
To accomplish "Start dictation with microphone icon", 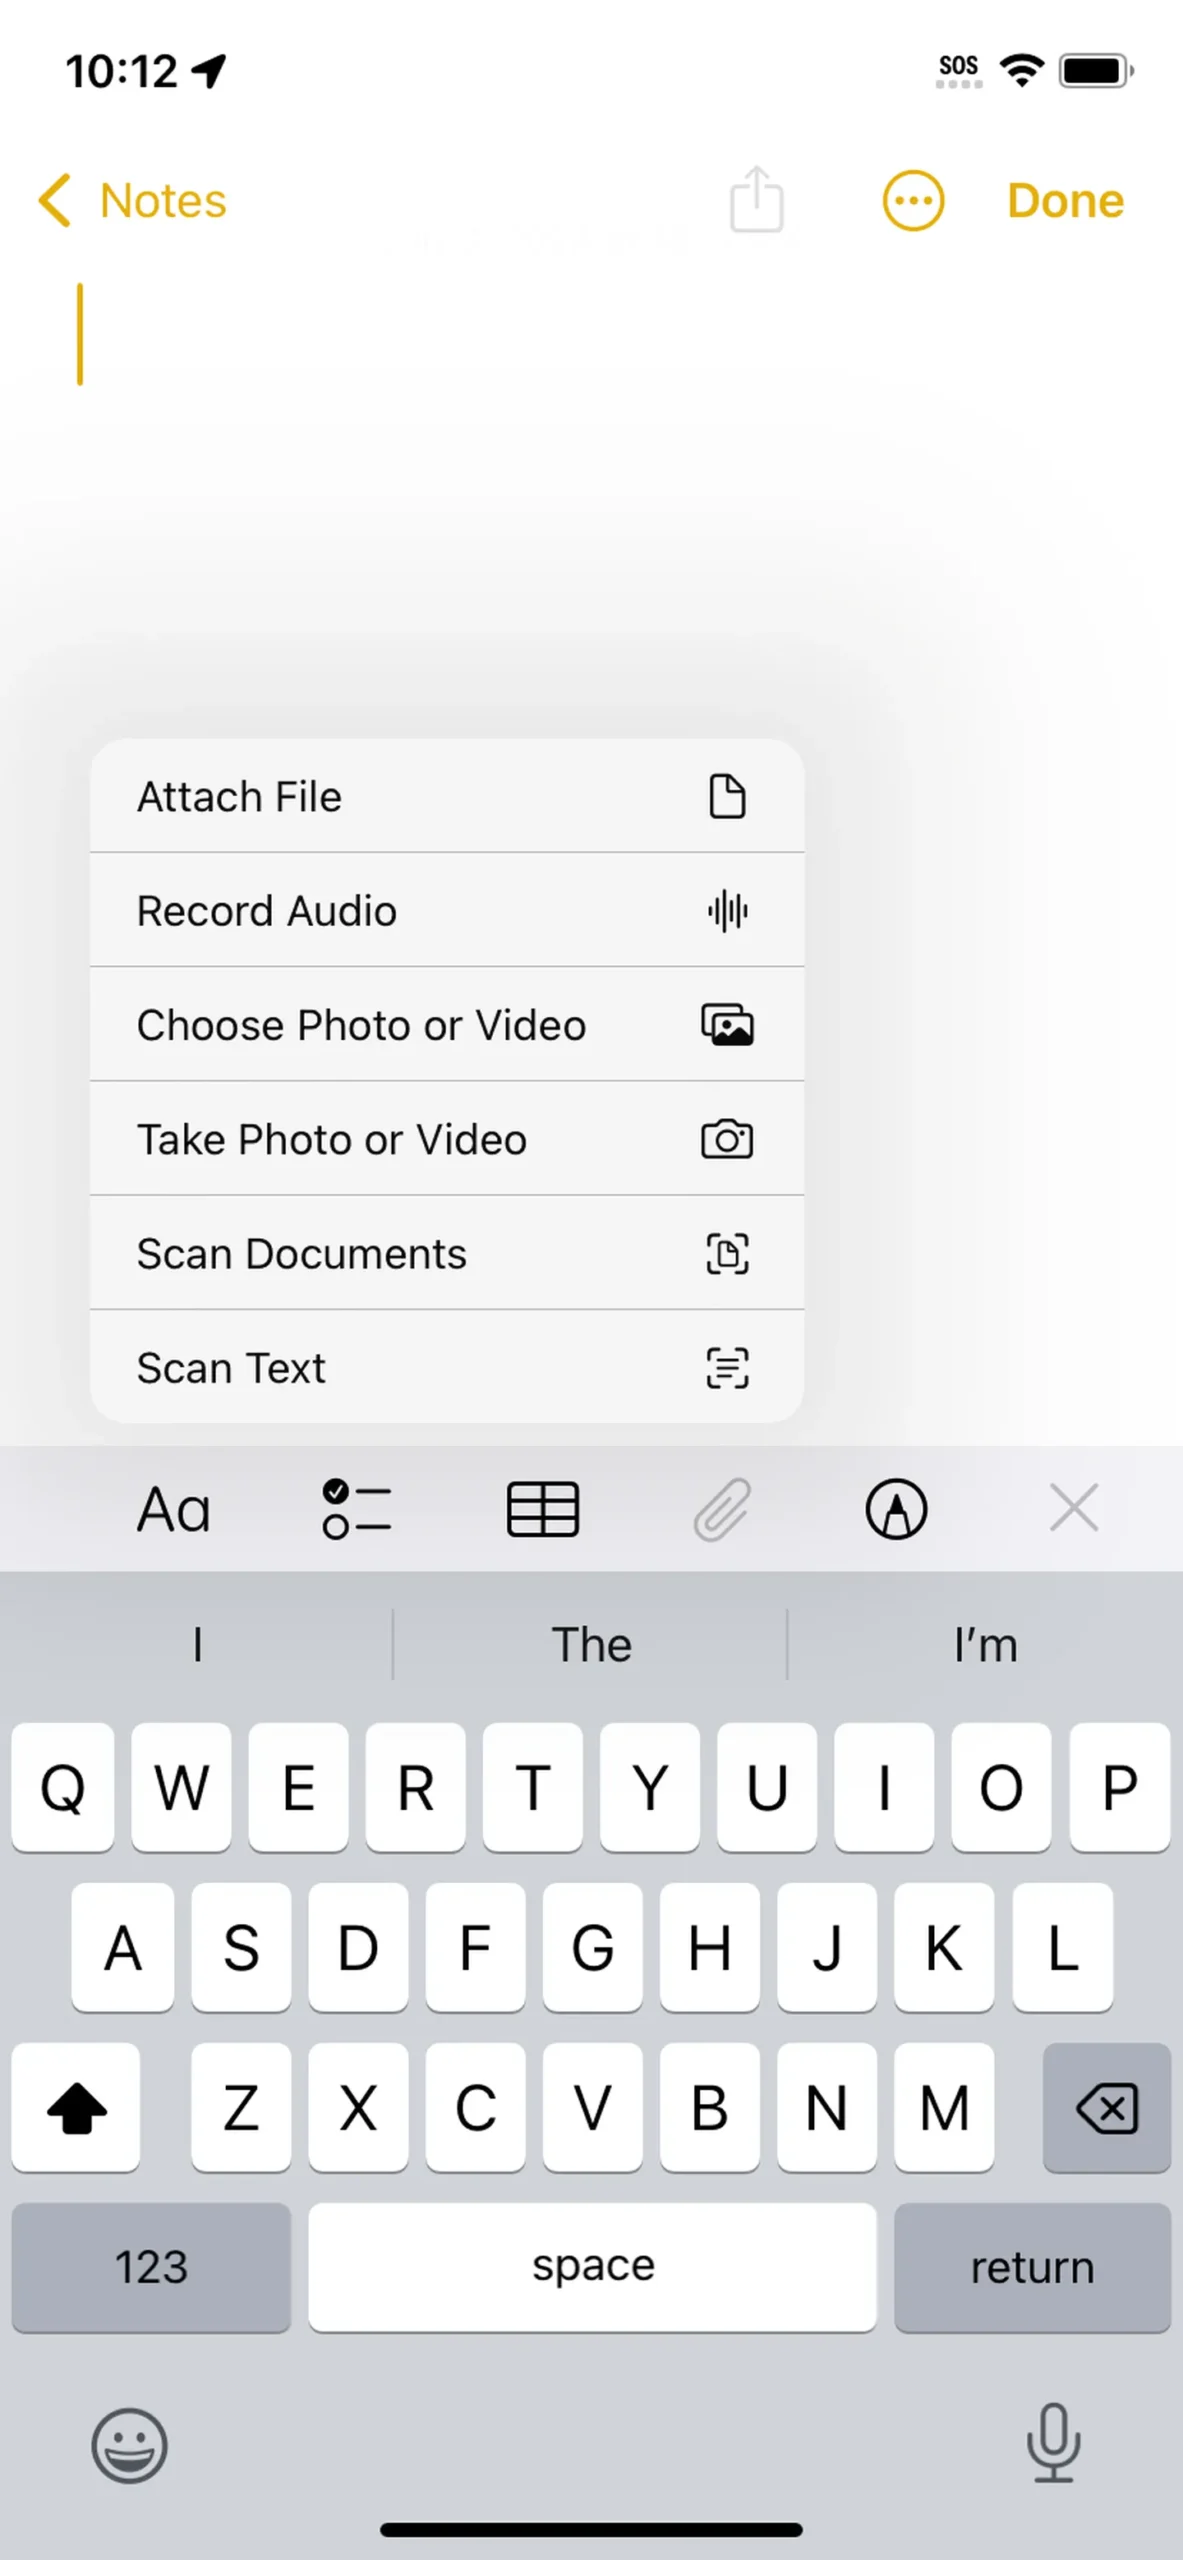I will click(x=1053, y=2443).
